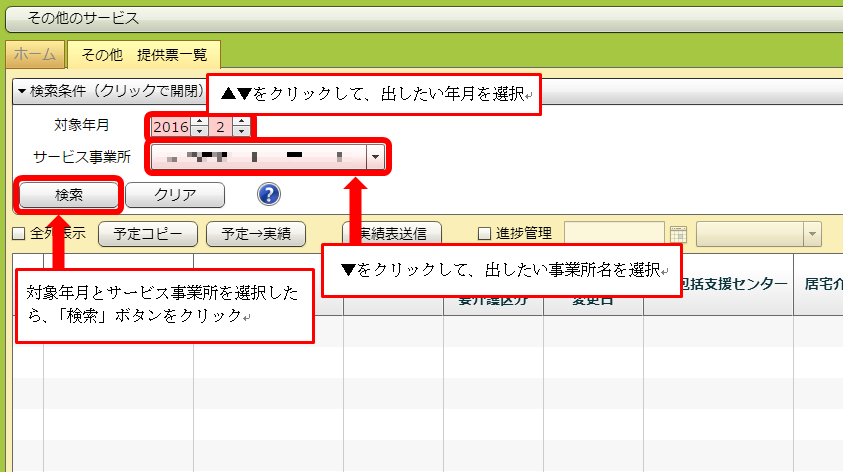This screenshot has width=843, height=472.
Task: Click the 進捗管理 date input field
Action: [x=614, y=234]
